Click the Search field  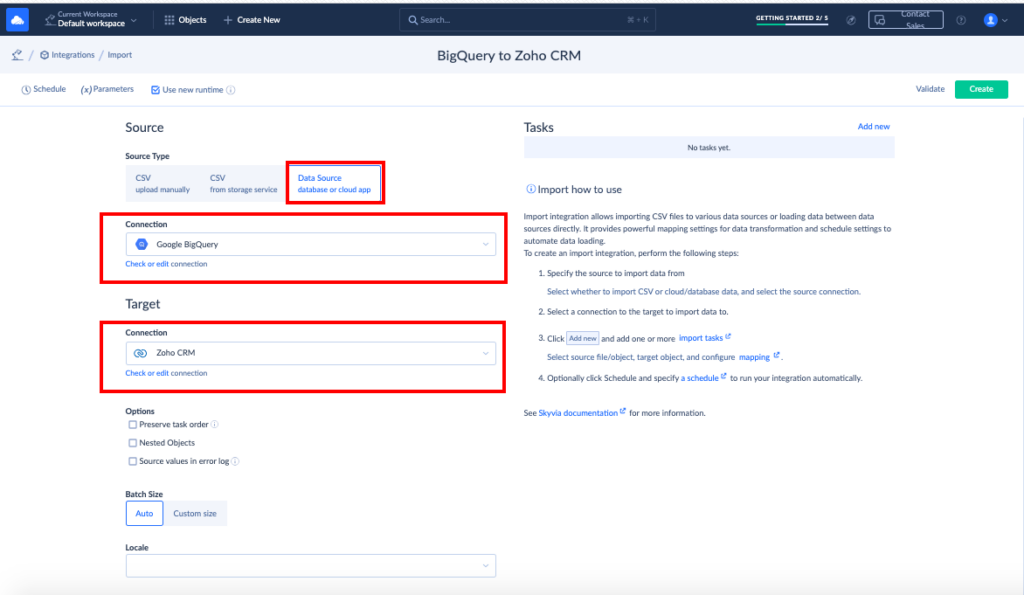point(527,20)
